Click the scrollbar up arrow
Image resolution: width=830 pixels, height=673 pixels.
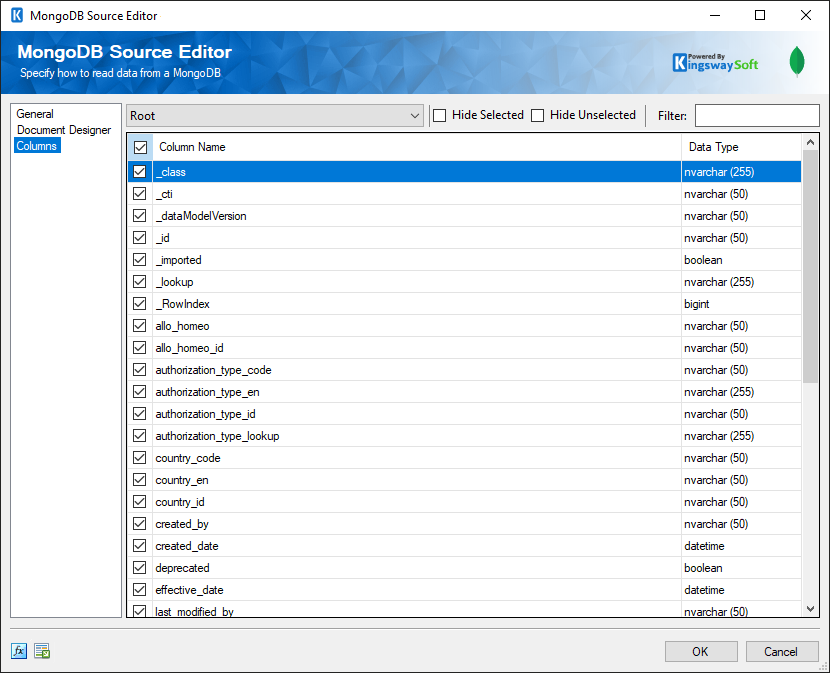(x=810, y=142)
